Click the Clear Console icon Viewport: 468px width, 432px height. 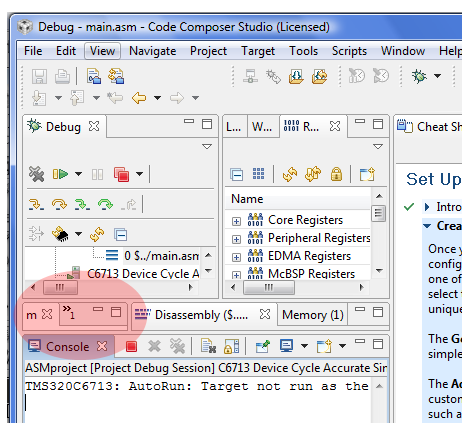[209, 346]
